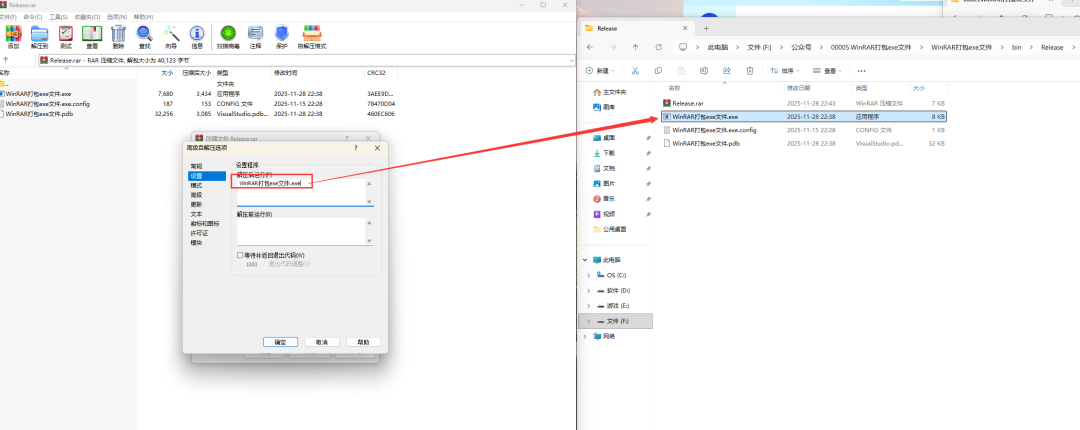Open the three-dots more menu in Explorer
This screenshot has height=430, width=1080.
click(862, 70)
